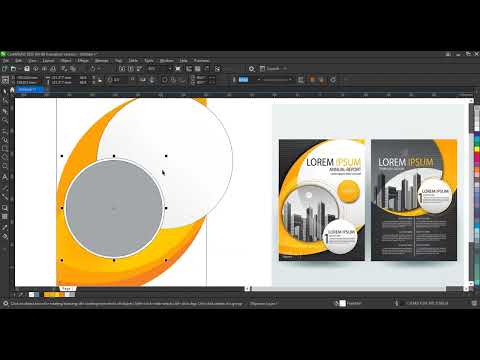The image size is (480, 360).
Task: Switch to the Untitled-1 document tab
Action: 29,89
